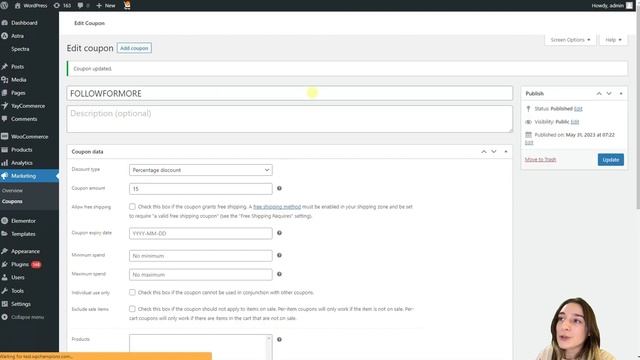Click the FOLLOWFORMORE coupon code field

(289, 93)
